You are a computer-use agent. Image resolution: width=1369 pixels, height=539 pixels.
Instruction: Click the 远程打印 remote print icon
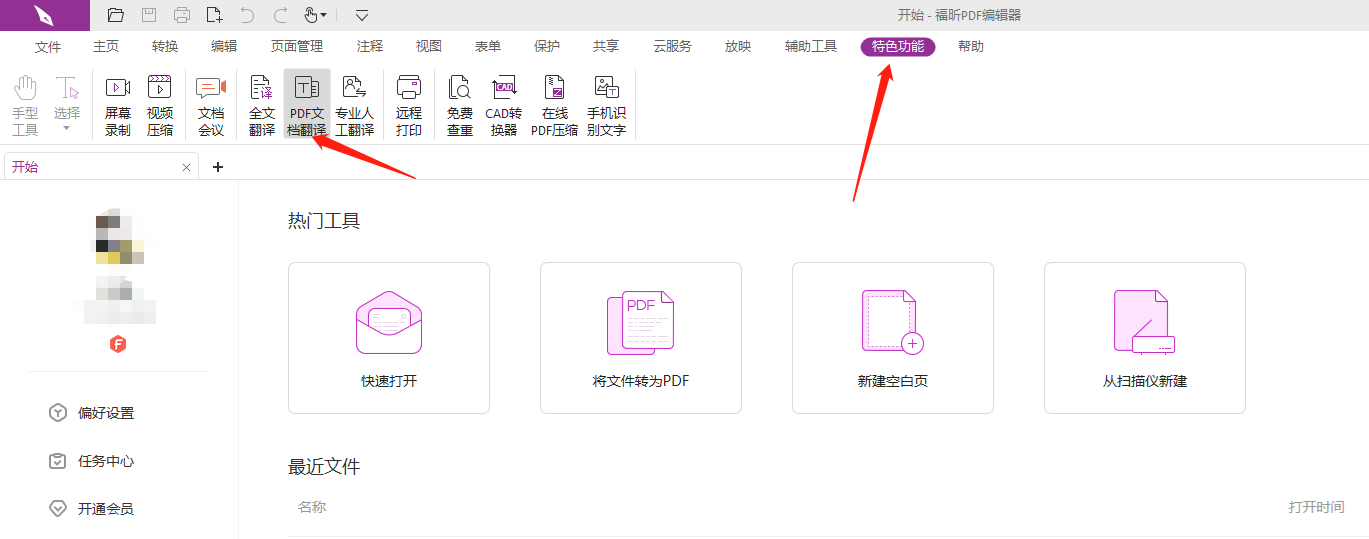coord(409,104)
